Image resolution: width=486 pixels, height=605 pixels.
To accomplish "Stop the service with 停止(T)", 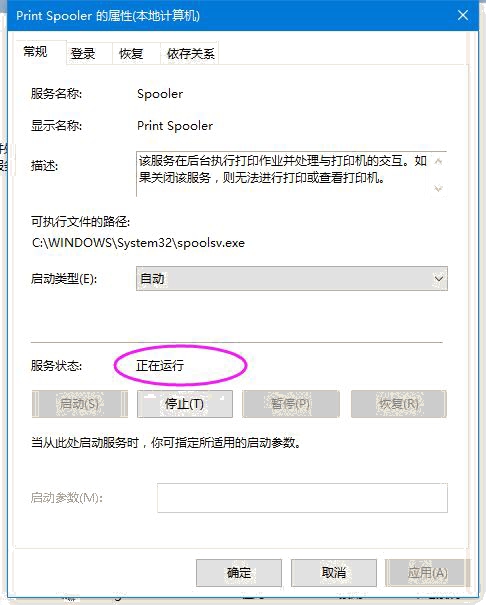I will point(185,404).
